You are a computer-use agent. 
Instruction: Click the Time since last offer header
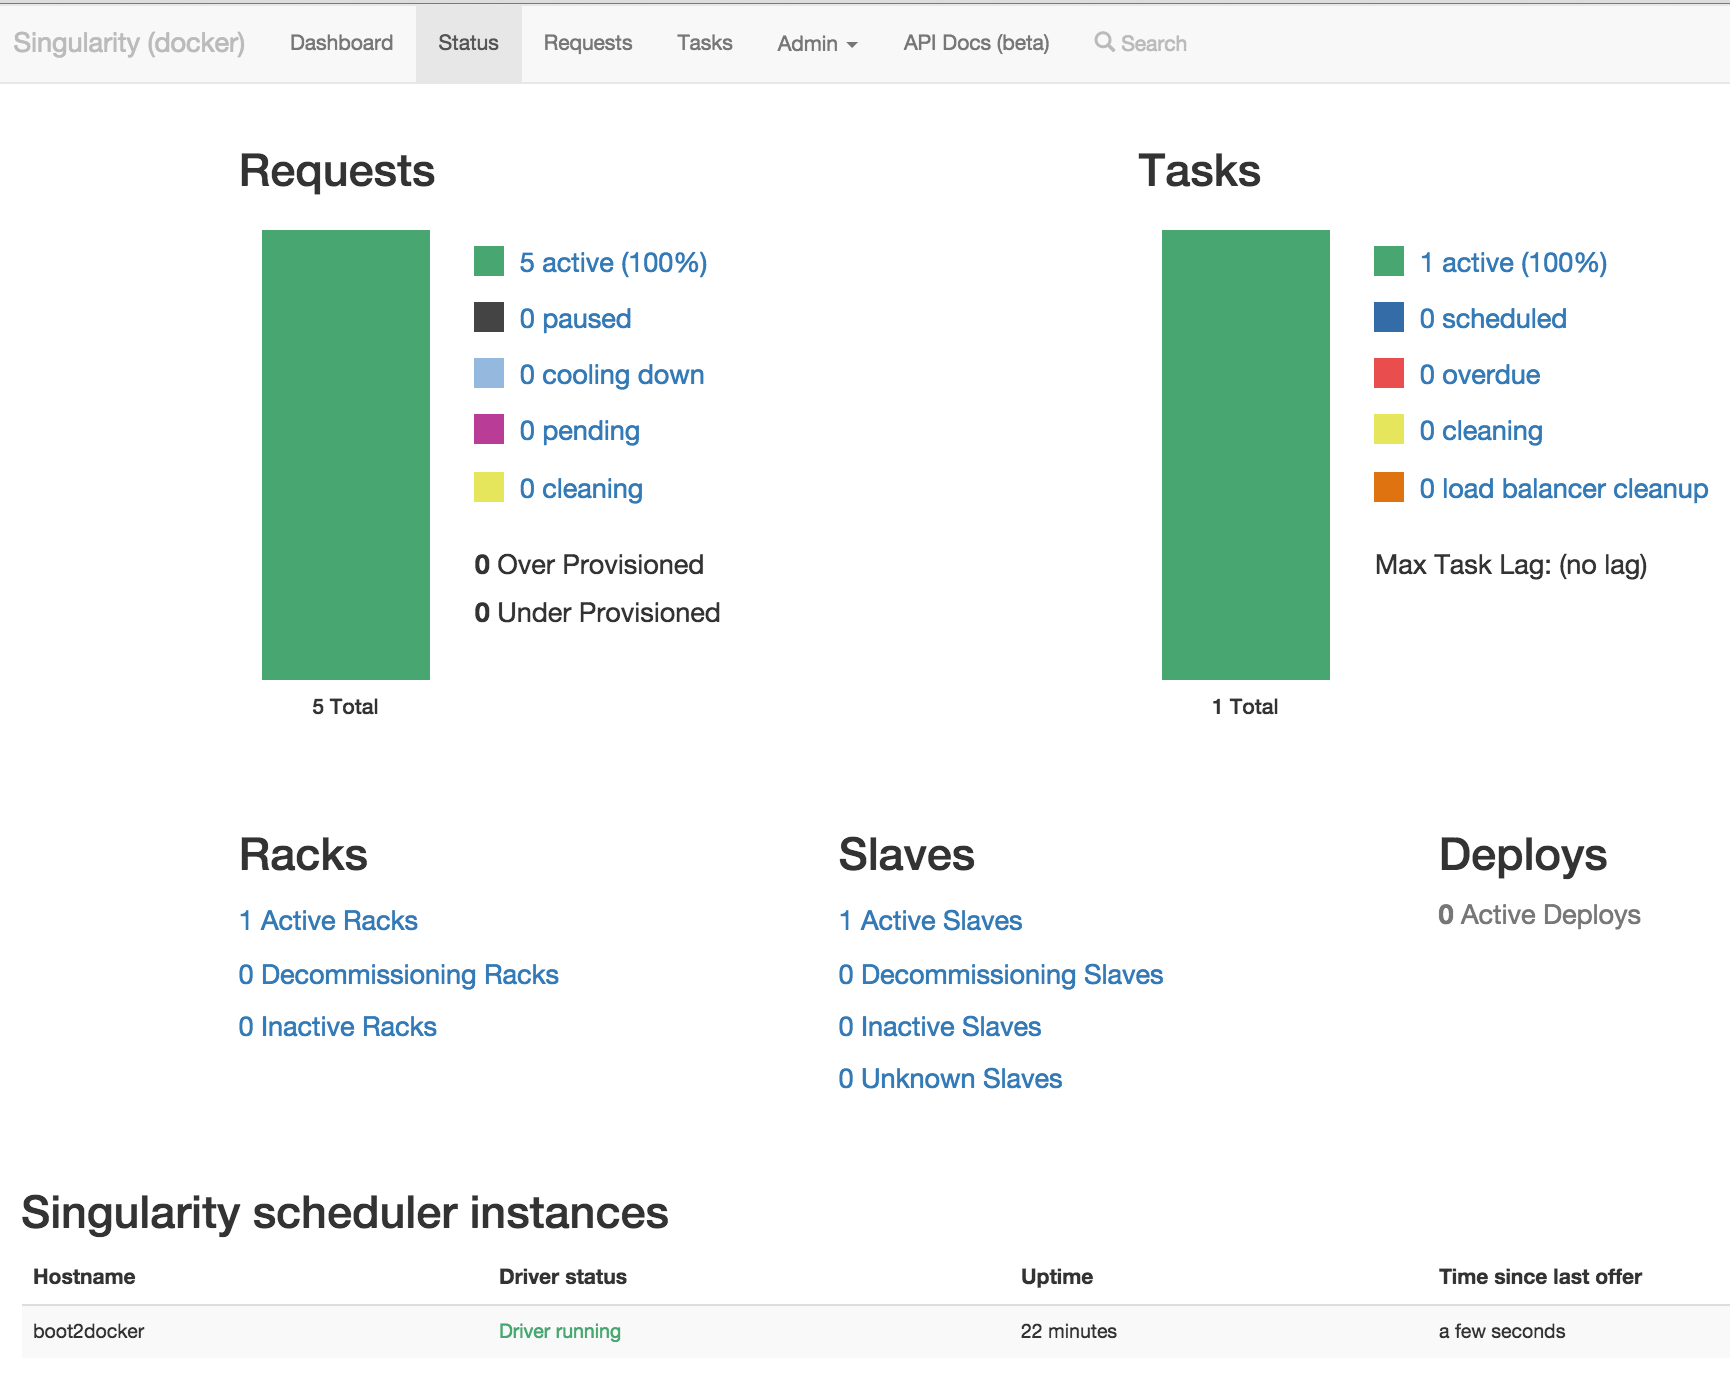coord(1540,1277)
